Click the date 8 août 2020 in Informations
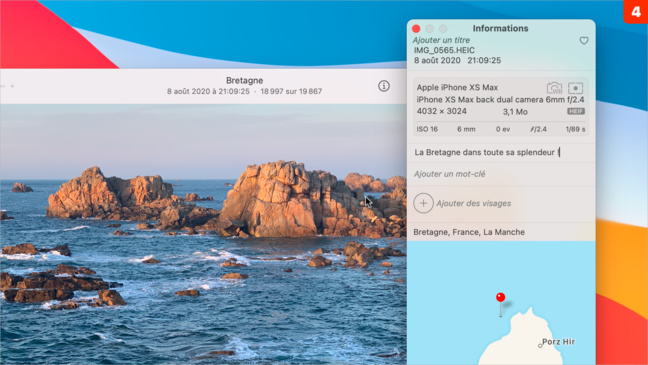Viewport: 648px width, 365px height. tap(437, 60)
